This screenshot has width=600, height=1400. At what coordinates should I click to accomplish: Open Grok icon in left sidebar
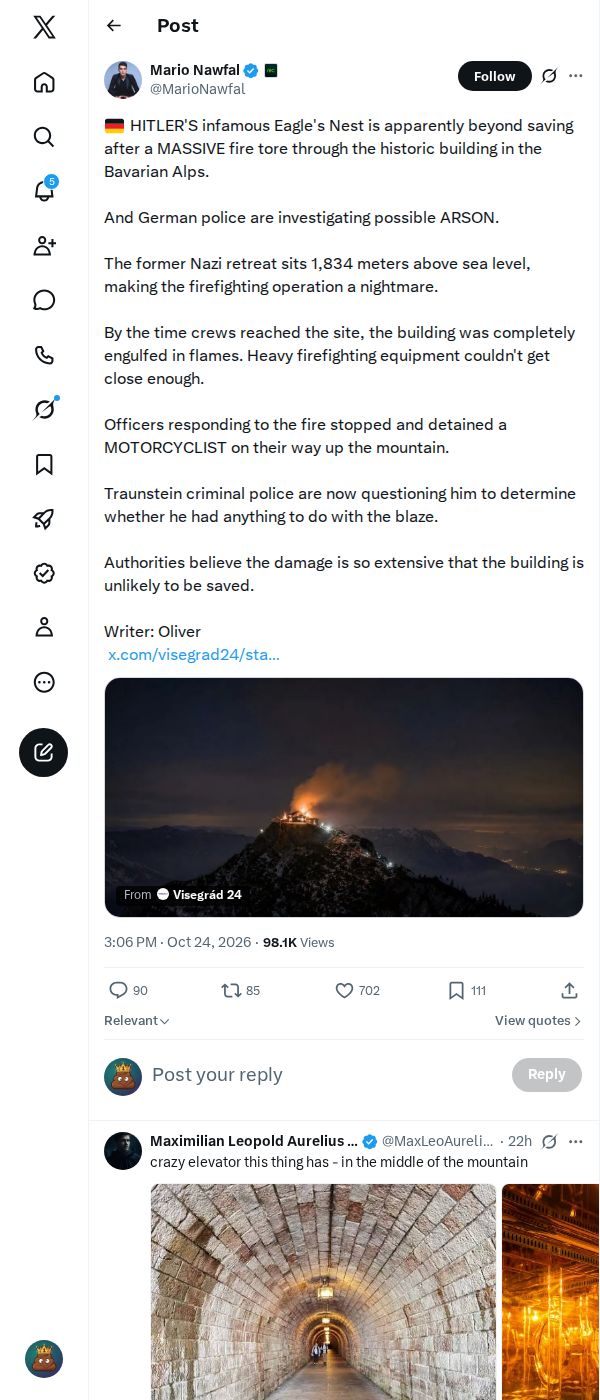tap(44, 409)
